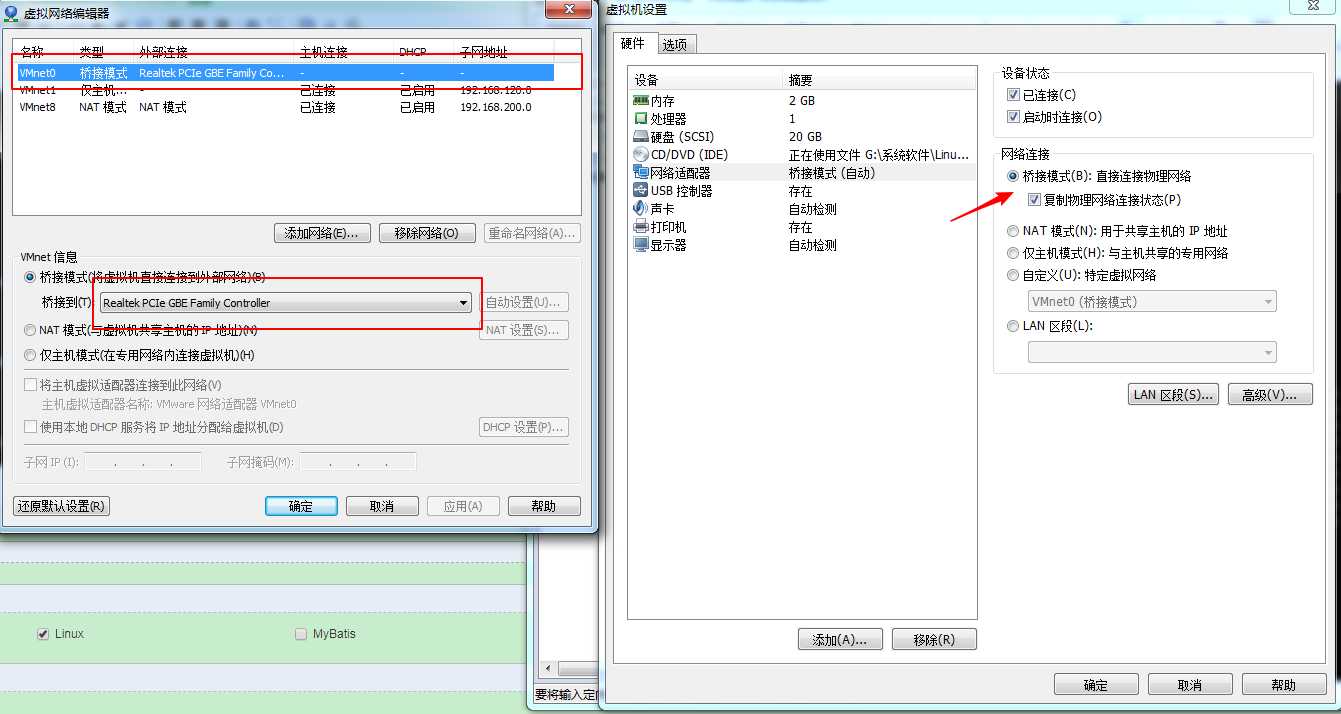Click 帮助 in 虚拟机设置 window

[1284, 685]
